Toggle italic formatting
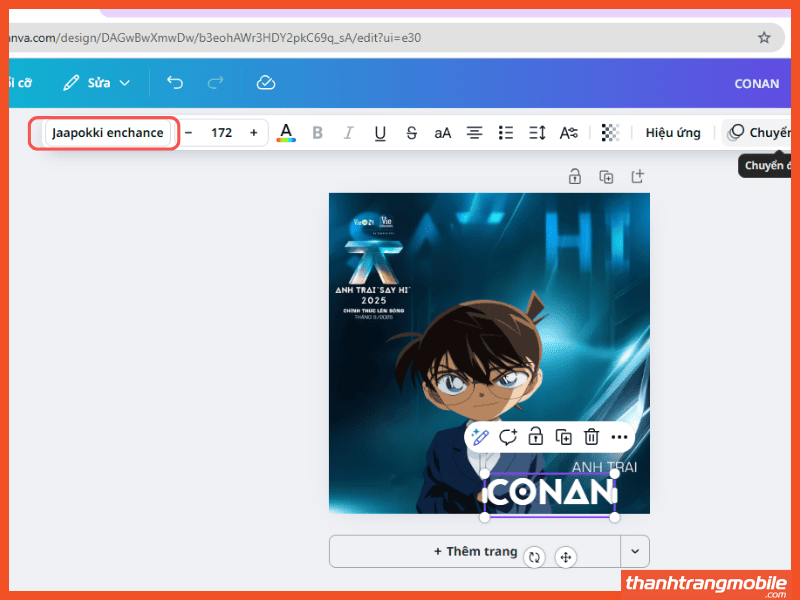The width and height of the screenshot is (800, 600). point(348,133)
